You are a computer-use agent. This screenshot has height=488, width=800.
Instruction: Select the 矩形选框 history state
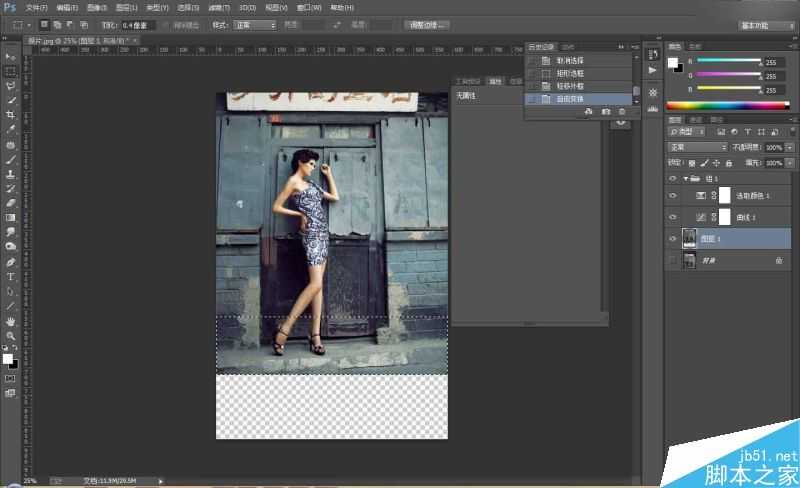coord(569,73)
